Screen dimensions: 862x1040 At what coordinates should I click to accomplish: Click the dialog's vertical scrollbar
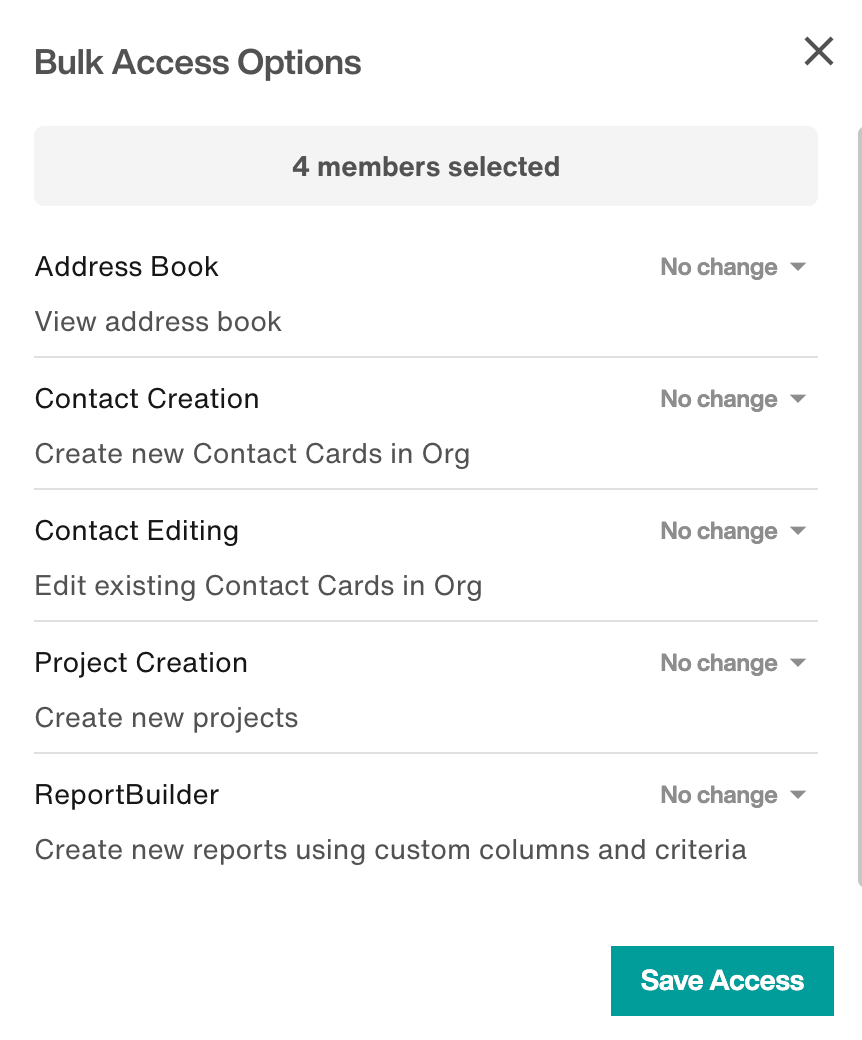coord(859,507)
